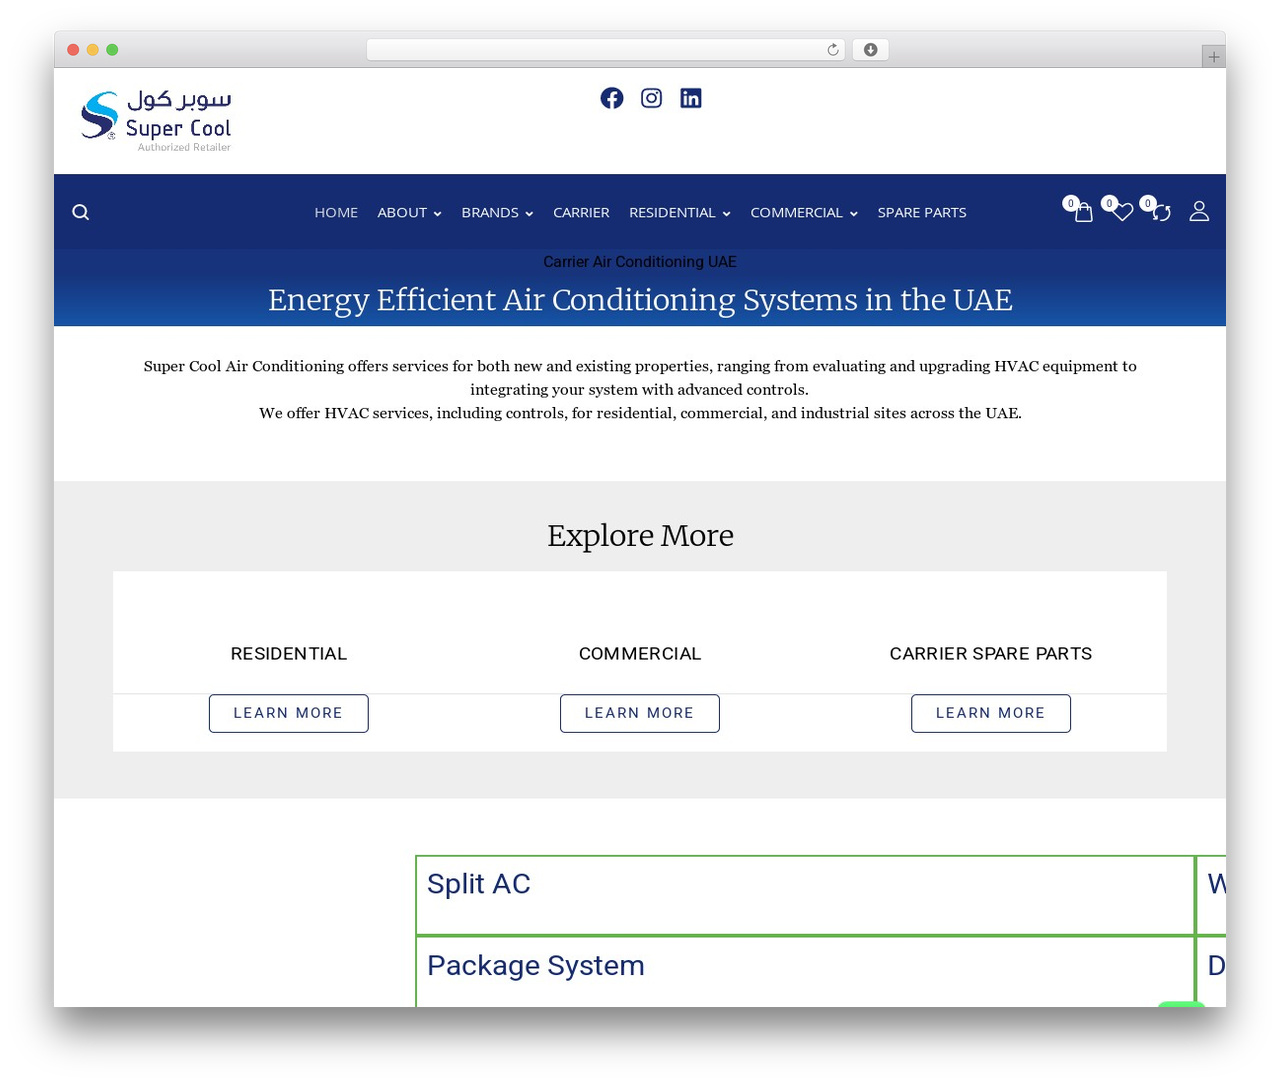Open the wishlist heart icon

[1122, 212]
